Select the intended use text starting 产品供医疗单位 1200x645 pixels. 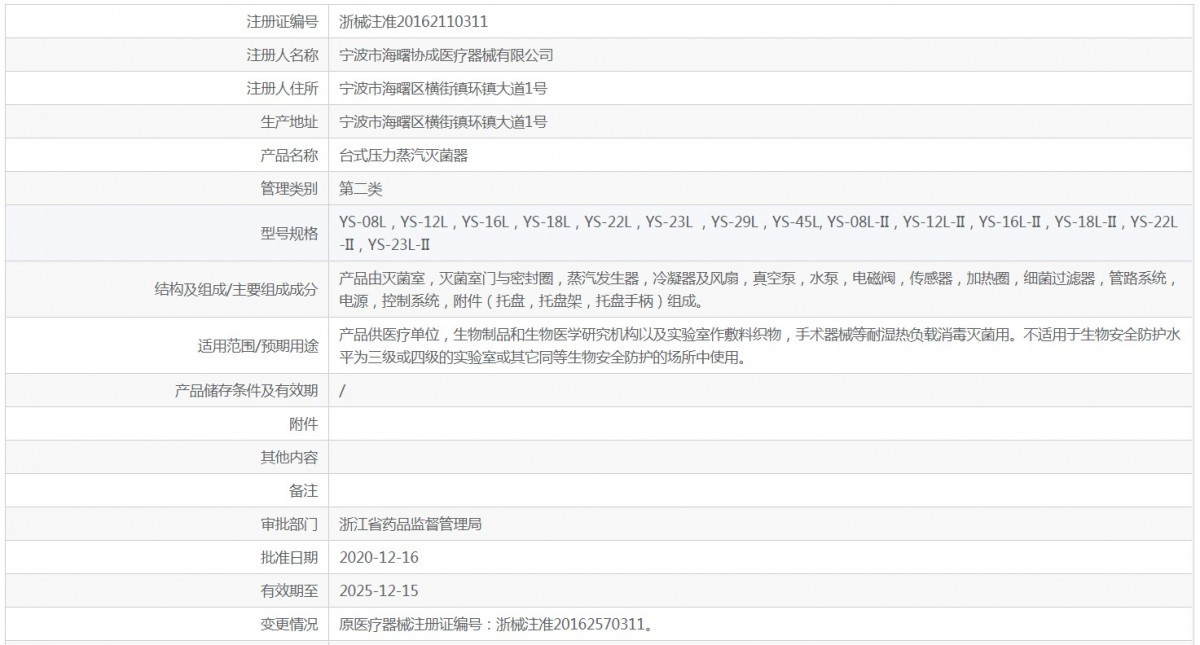(x=760, y=346)
